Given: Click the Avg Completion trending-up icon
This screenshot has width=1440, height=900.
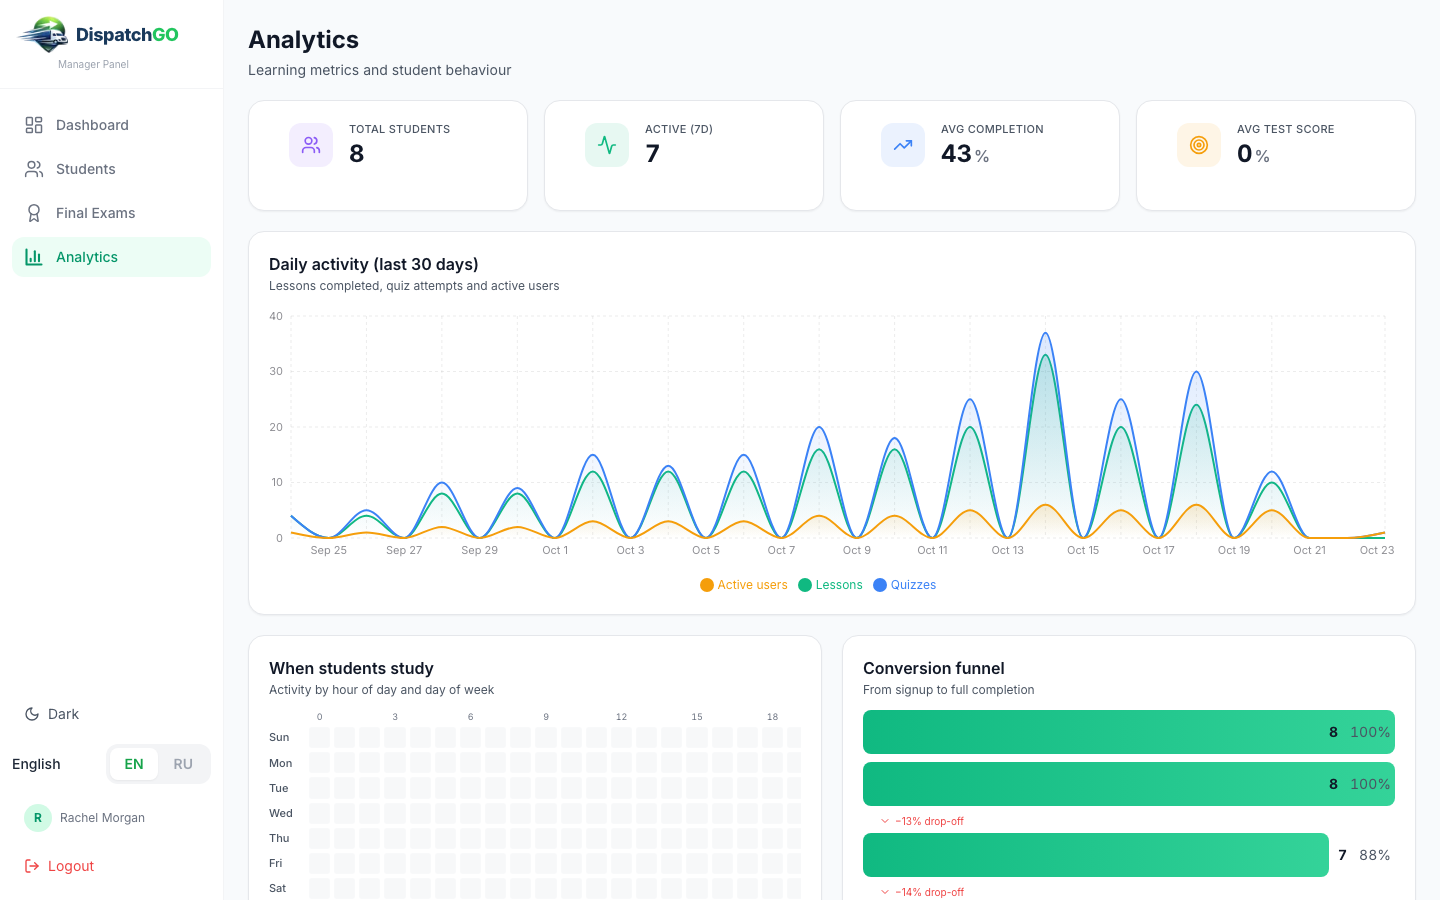Looking at the screenshot, I should [903, 145].
